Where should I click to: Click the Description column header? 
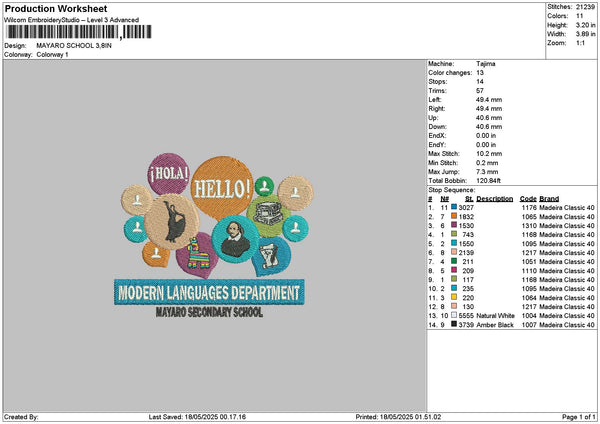[x=494, y=199]
